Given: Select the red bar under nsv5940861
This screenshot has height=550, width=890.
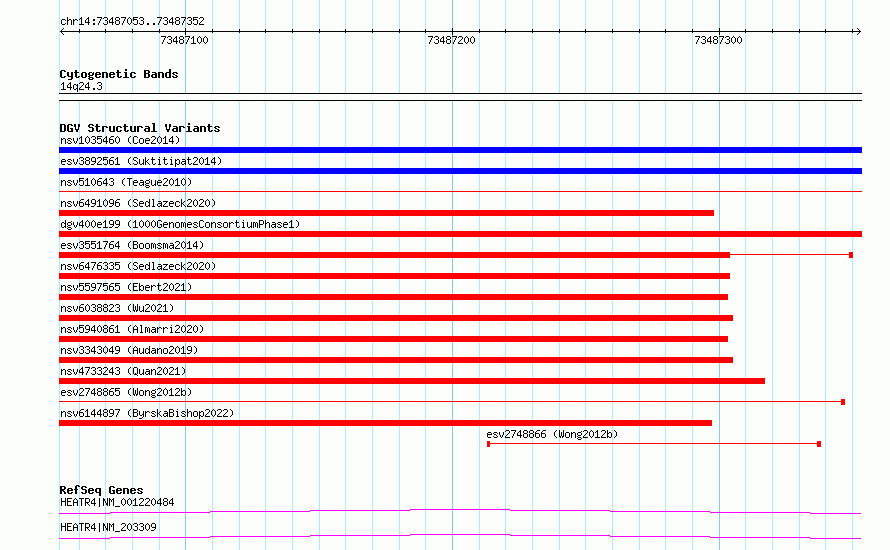Looking at the screenshot, I should [x=393, y=339].
